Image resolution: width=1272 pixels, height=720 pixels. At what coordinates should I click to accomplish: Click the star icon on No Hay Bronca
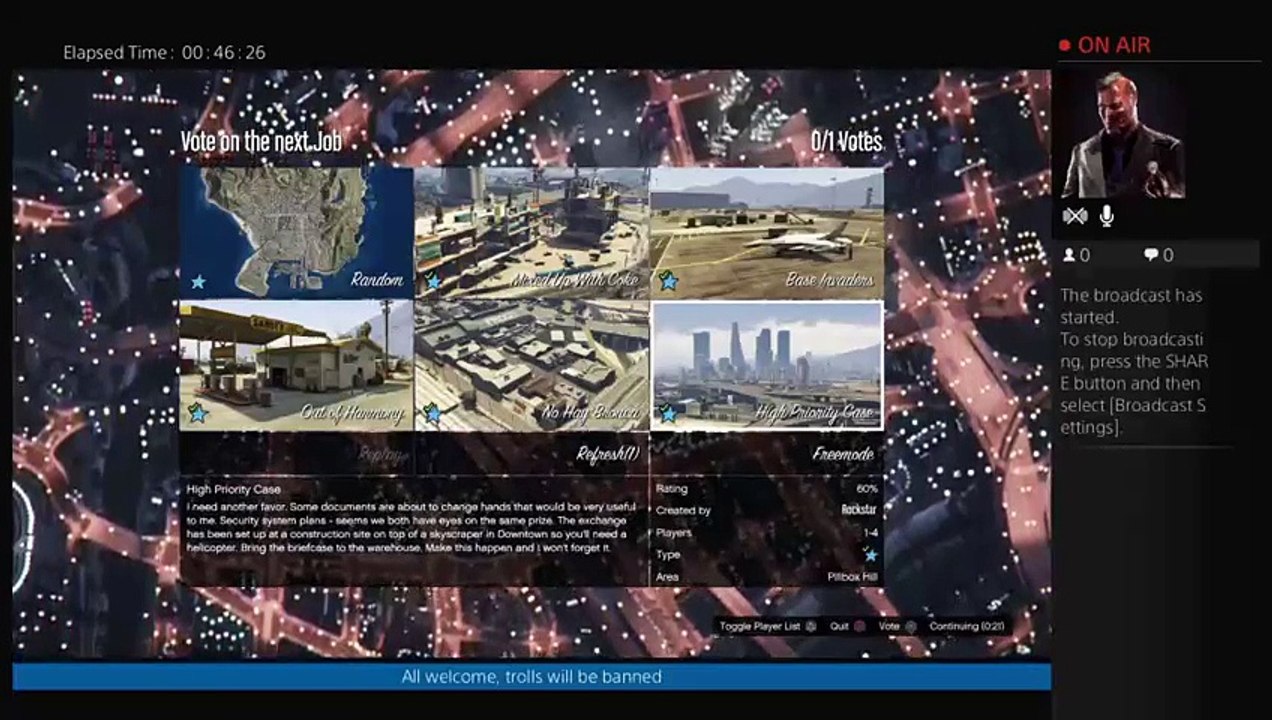pos(433,413)
